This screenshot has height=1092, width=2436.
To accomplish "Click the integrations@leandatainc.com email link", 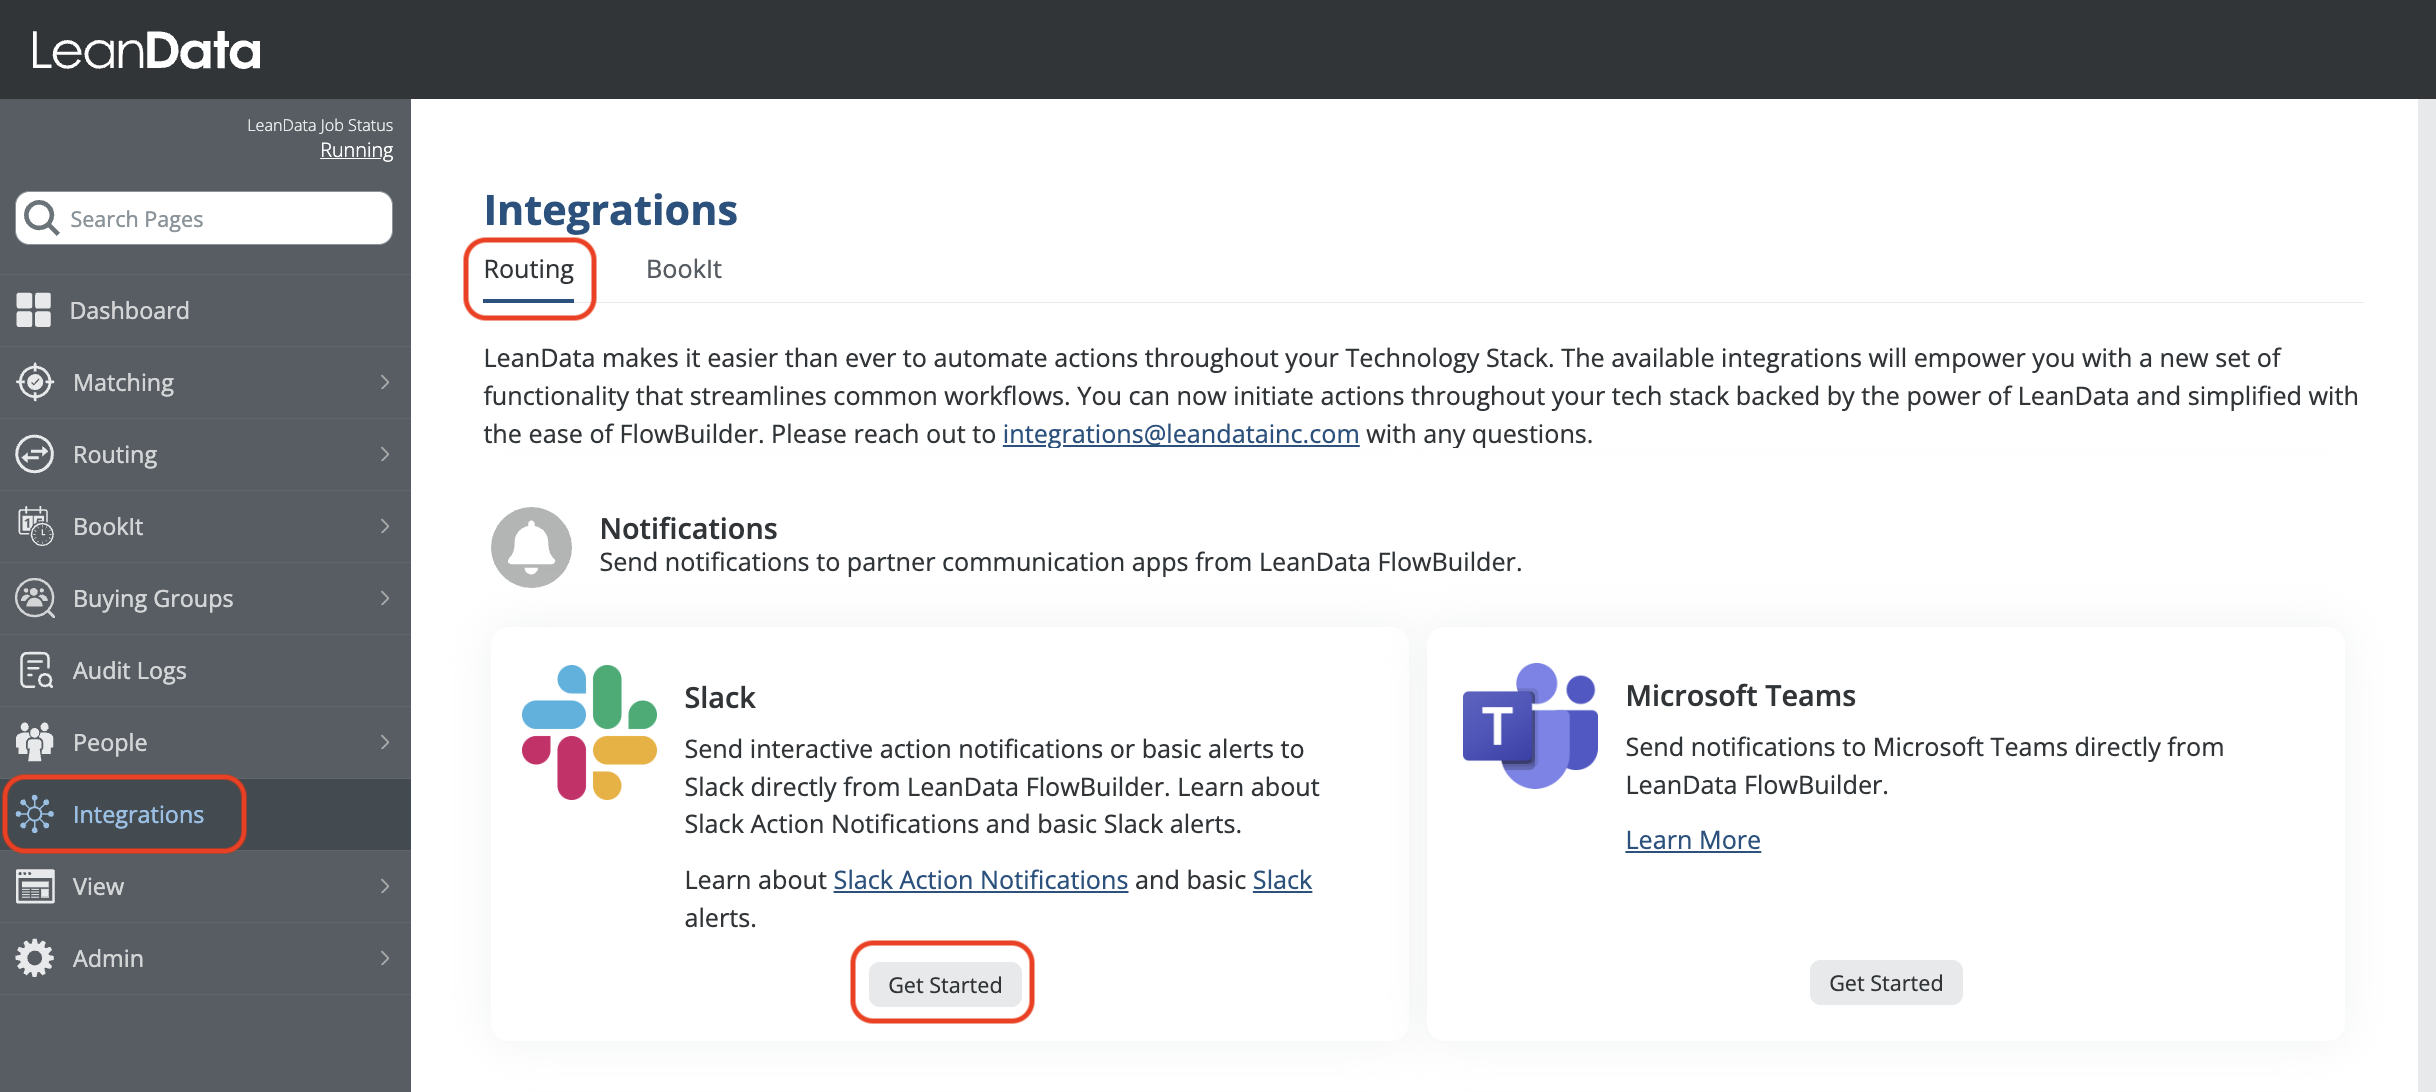I will (x=1181, y=434).
